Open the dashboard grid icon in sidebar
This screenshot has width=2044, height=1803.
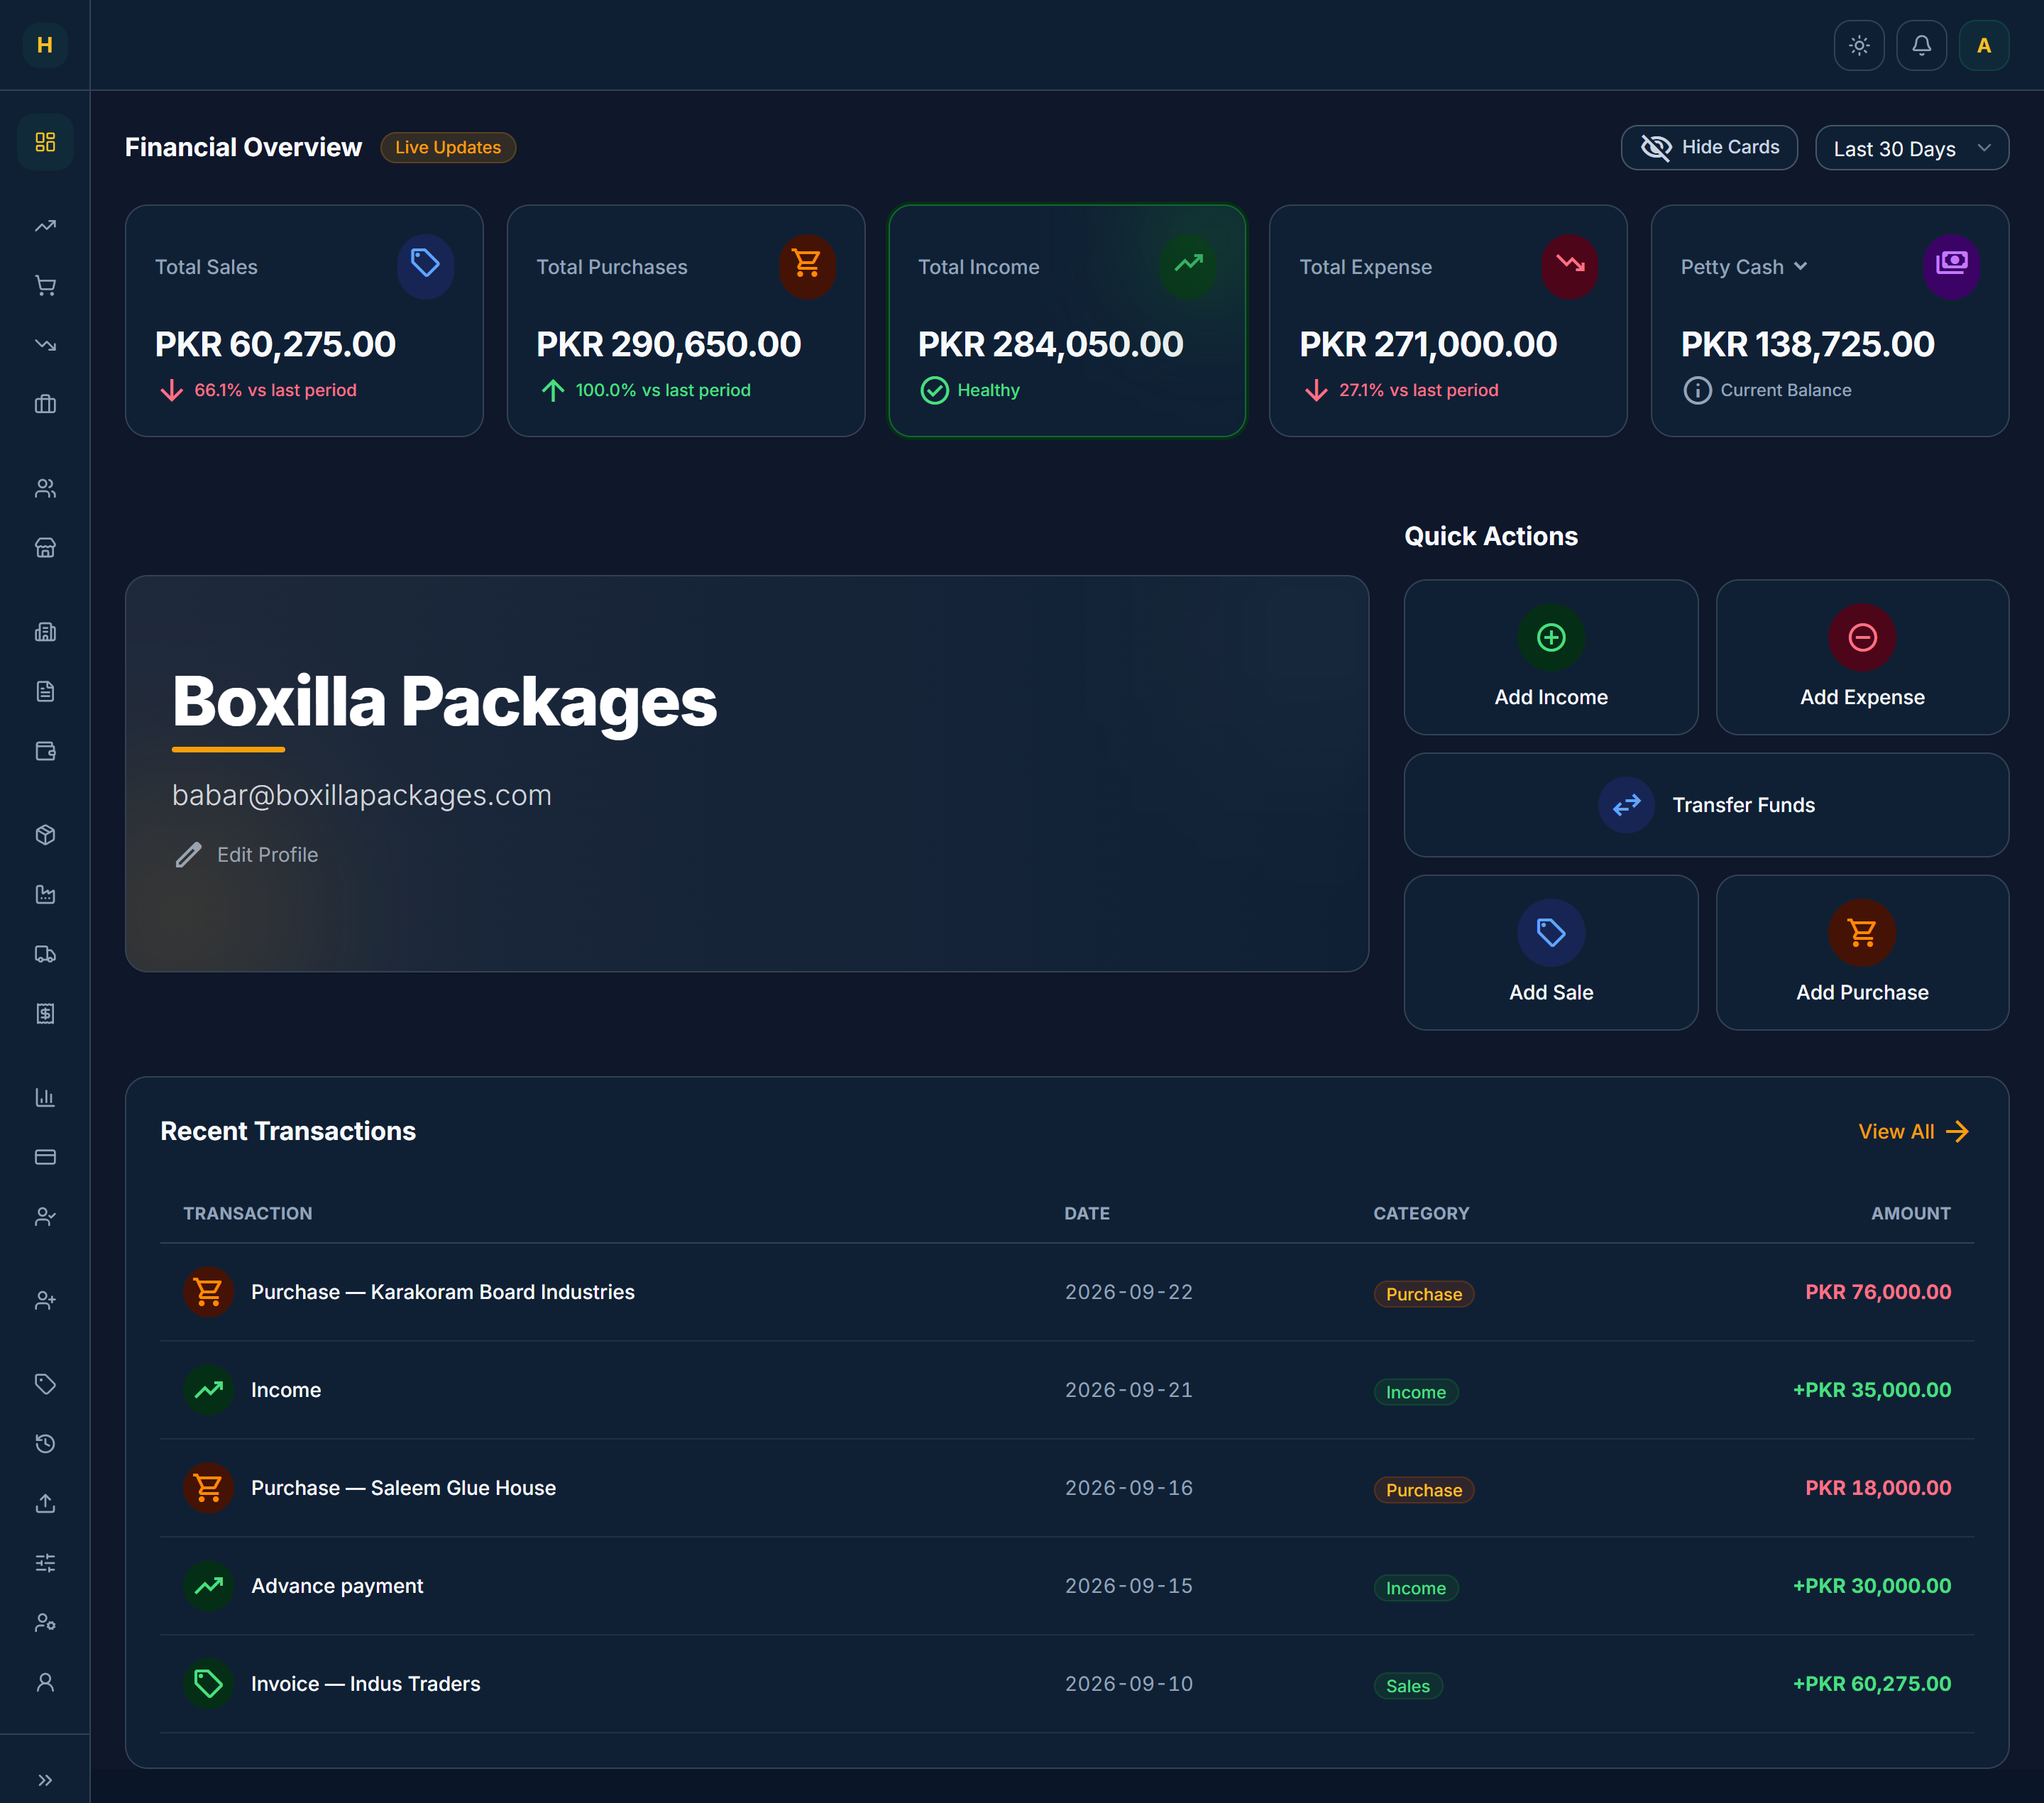point(45,142)
